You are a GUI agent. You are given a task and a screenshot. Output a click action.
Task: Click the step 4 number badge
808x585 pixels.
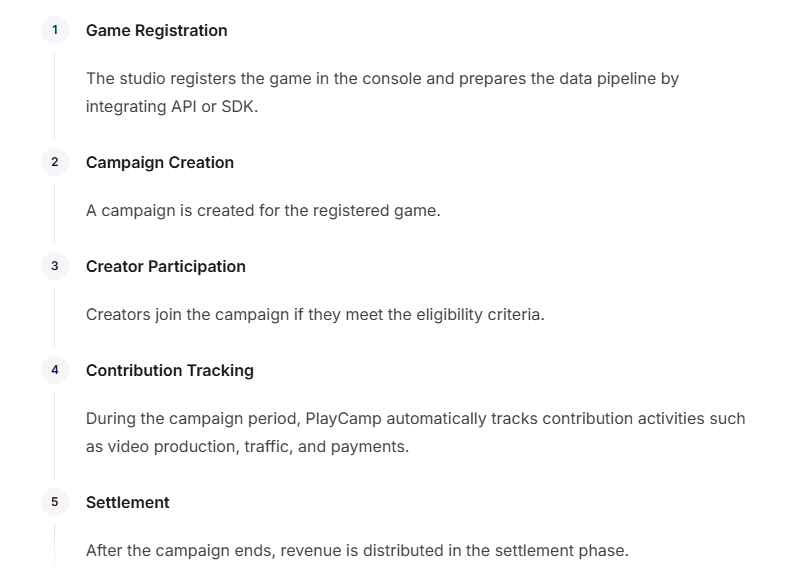[x=55, y=370]
